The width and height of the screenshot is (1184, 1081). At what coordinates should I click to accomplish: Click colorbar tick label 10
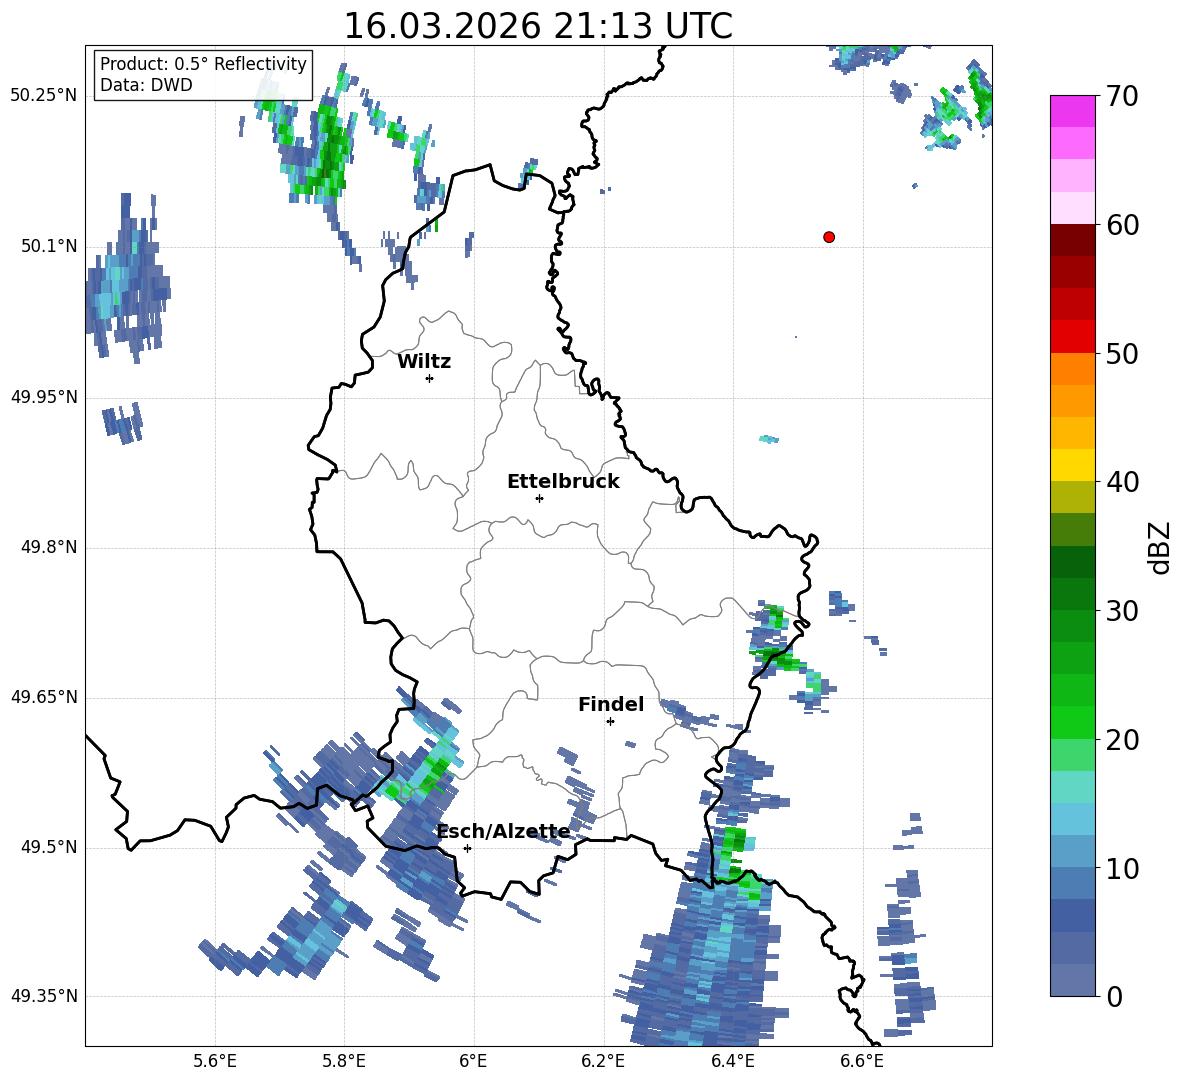[1122, 868]
